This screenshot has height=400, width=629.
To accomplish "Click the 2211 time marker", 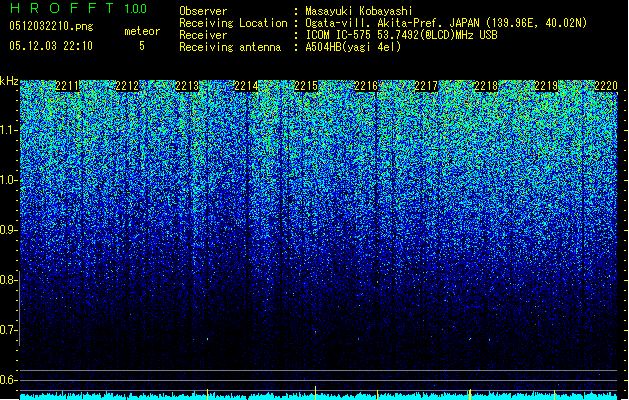I will [x=67, y=86].
